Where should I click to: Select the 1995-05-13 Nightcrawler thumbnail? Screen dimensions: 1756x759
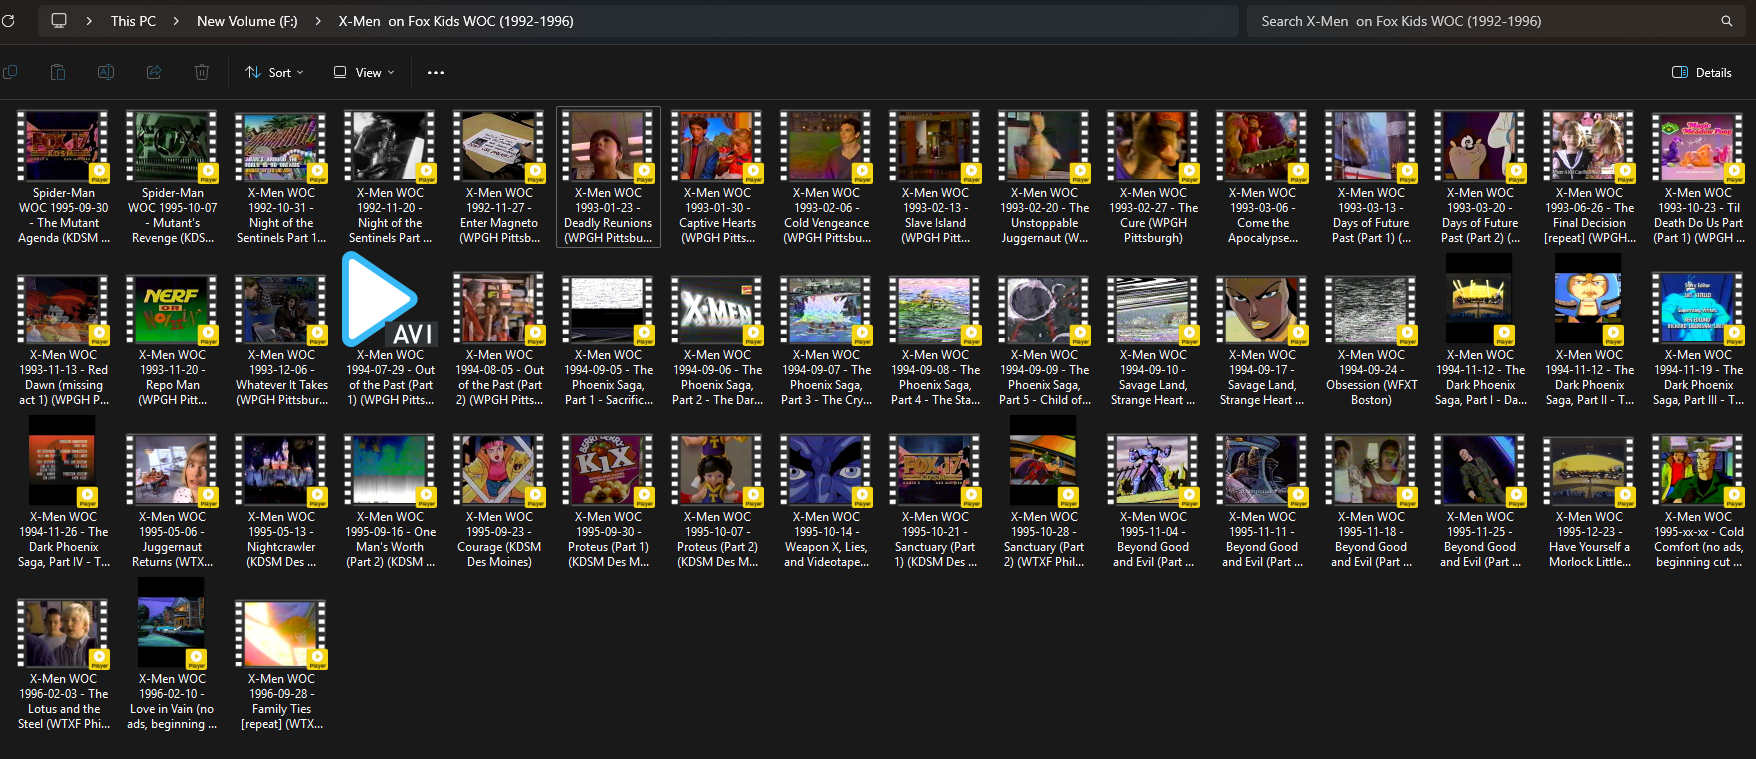pyautogui.click(x=281, y=470)
